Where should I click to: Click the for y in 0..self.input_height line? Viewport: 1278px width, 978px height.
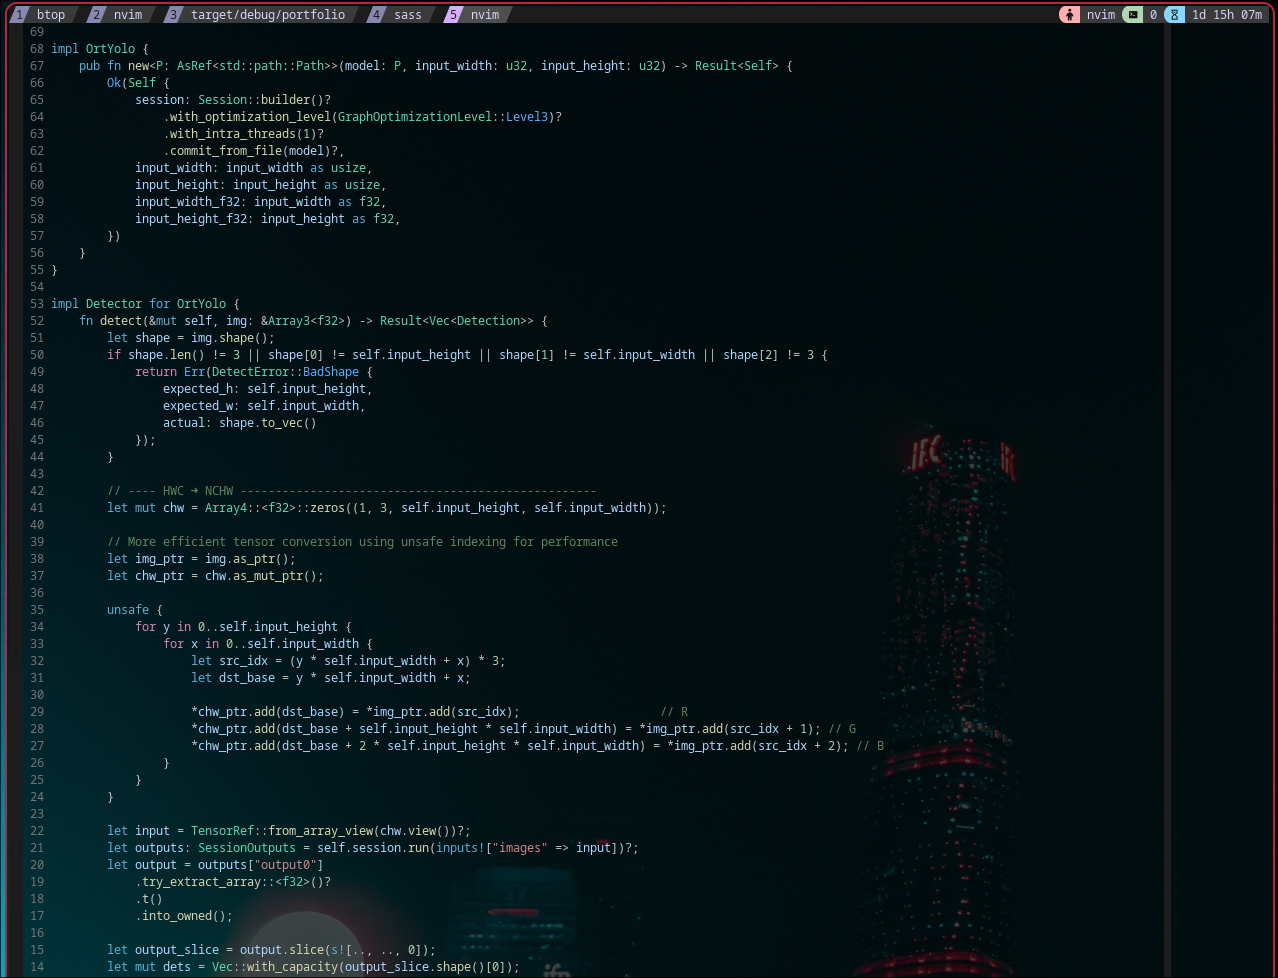244,627
